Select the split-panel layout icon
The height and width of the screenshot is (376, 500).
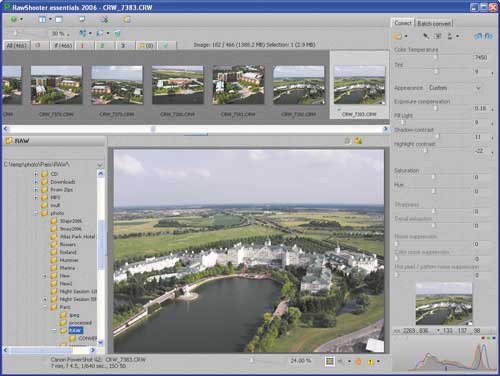pyautogui.click(x=42, y=20)
